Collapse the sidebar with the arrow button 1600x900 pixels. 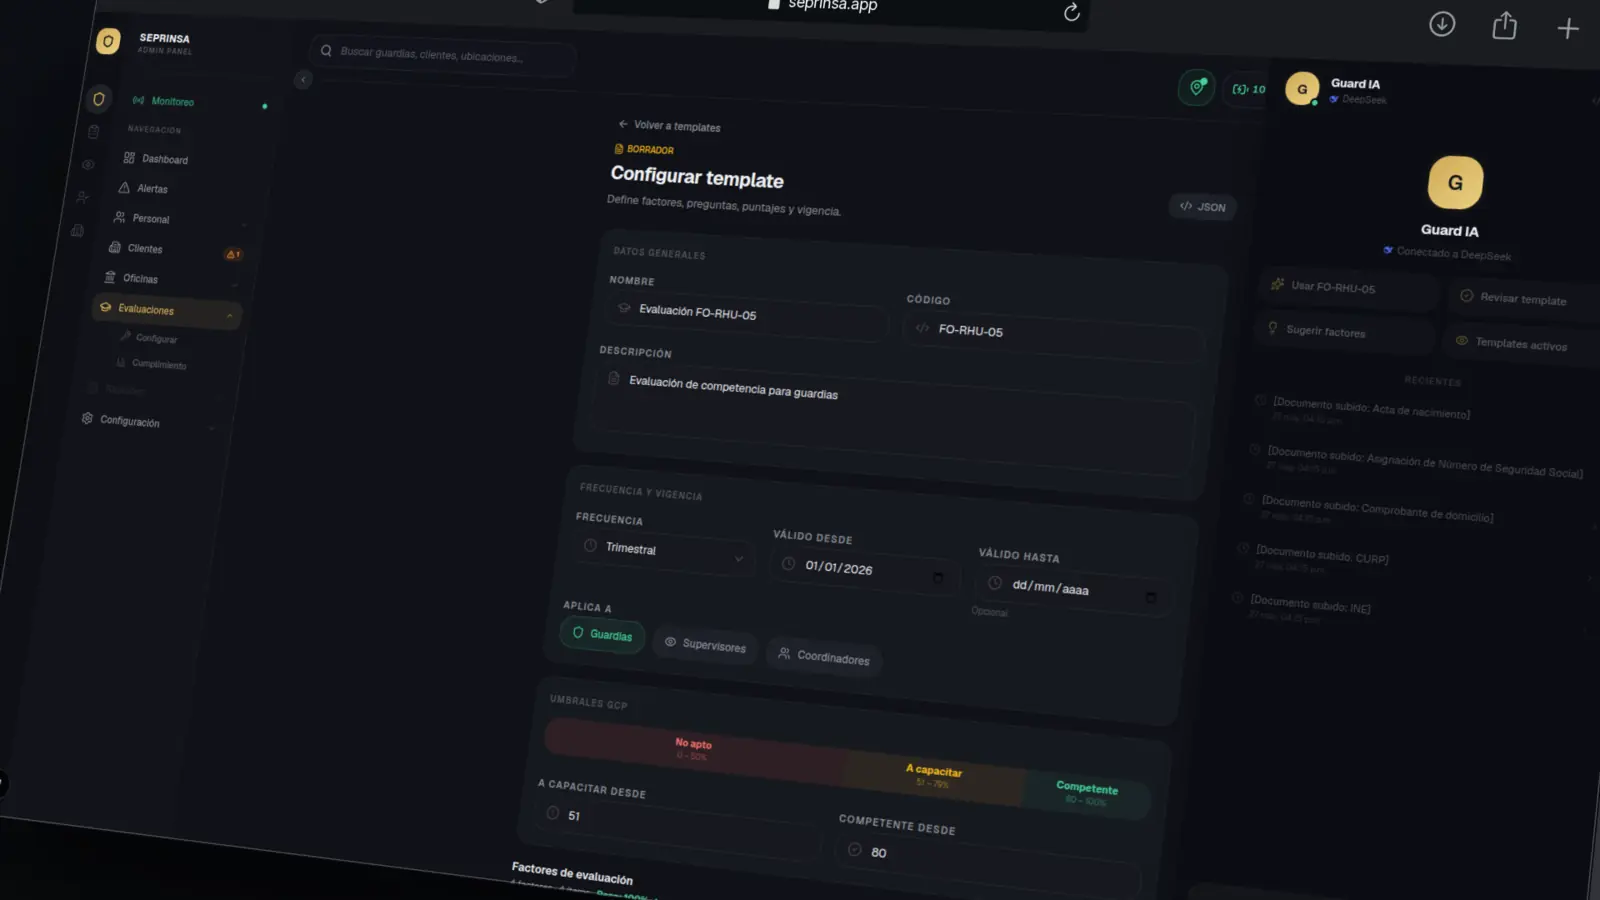pyautogui.click(x=303, y=79)
